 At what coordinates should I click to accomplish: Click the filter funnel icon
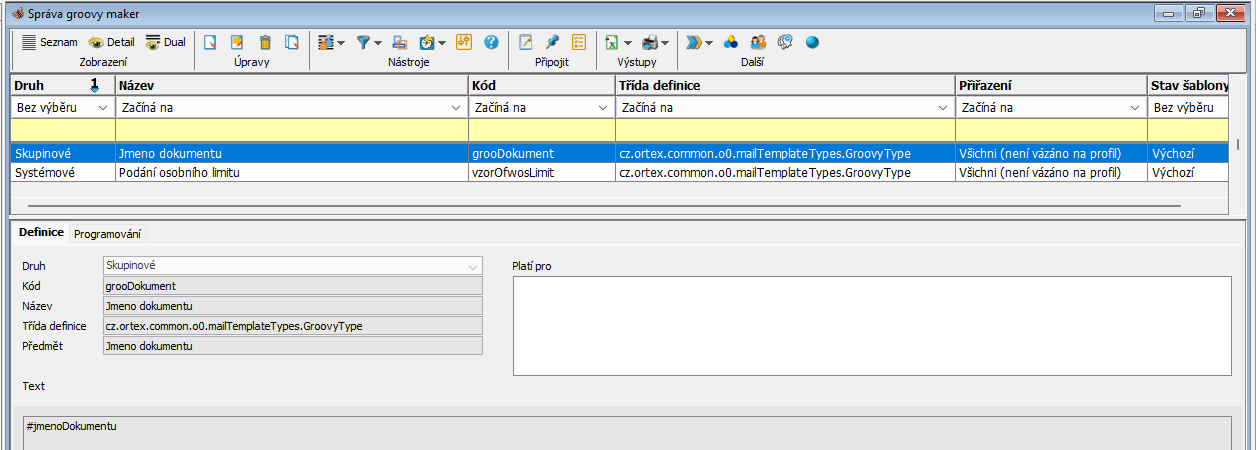pyautogui.click(x=363, y=43)
